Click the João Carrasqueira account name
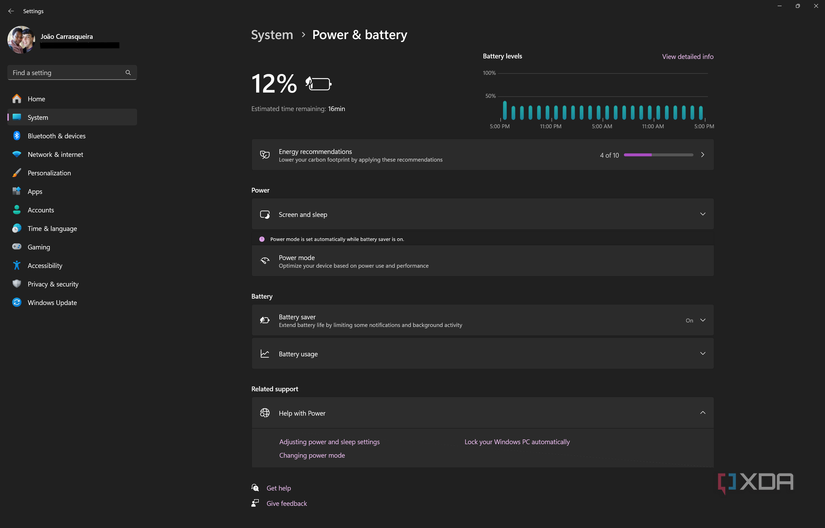This screenshot has width=825, height=528. coord(66,36)
